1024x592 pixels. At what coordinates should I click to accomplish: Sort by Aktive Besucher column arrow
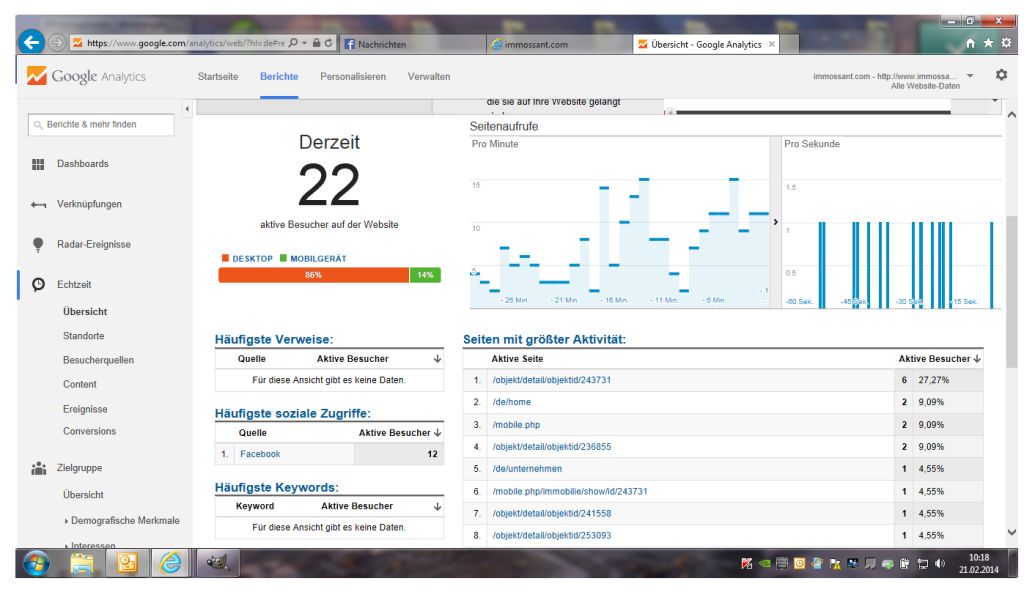976,358
